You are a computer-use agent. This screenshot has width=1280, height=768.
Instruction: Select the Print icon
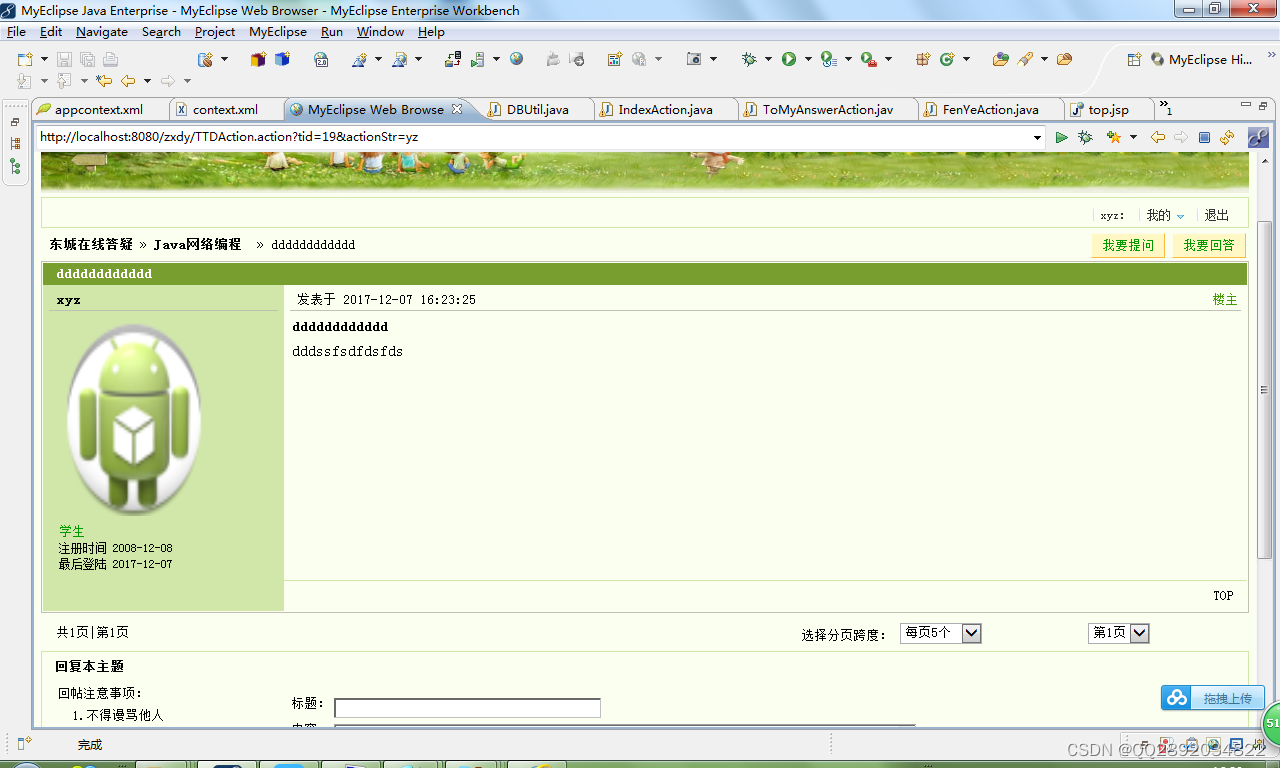pos(110,59)
